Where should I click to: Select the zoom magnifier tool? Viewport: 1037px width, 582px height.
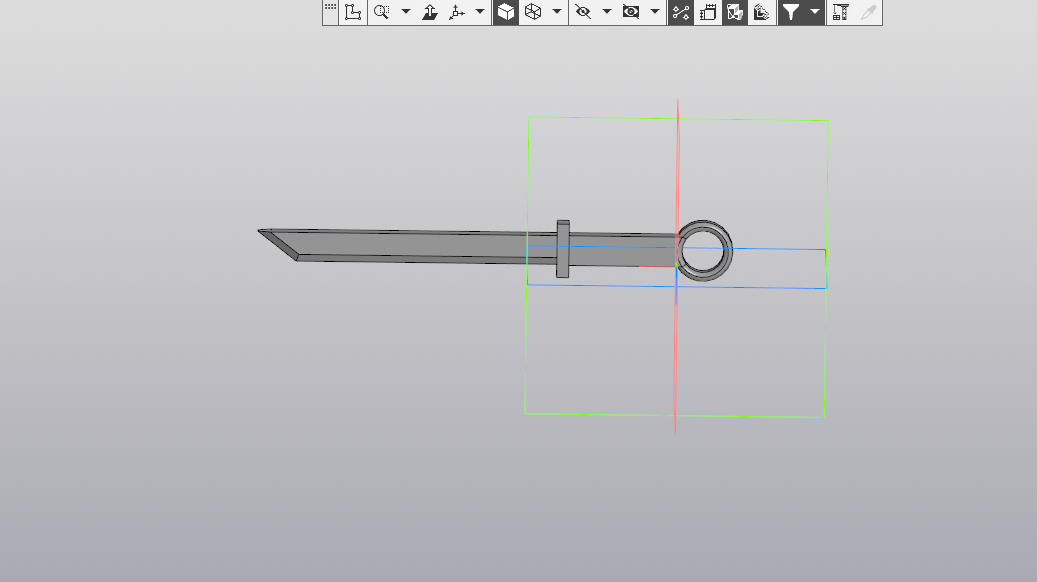[x=382, y=12]
